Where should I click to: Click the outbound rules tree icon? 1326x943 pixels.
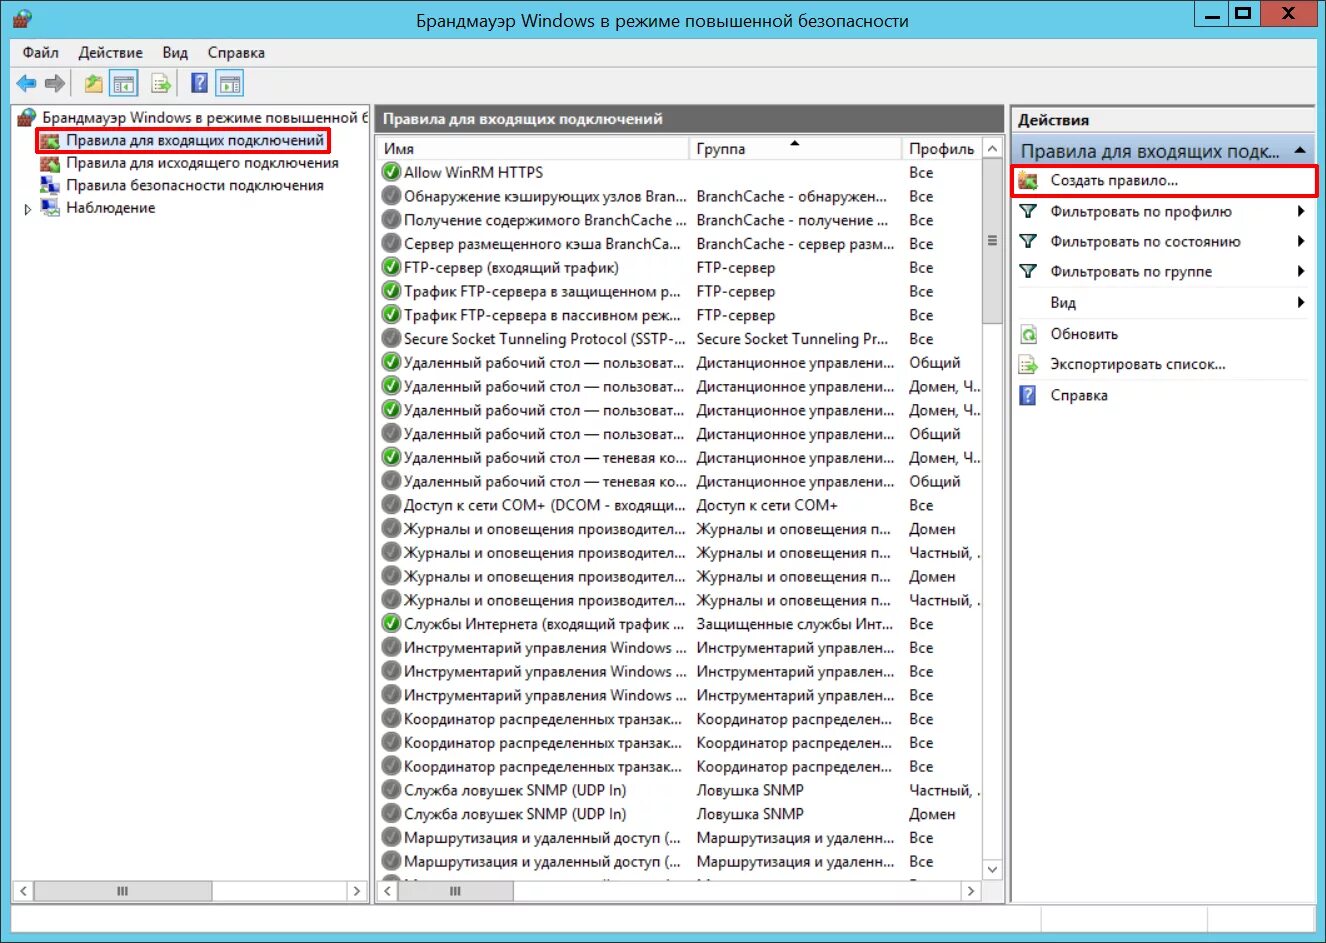(x=49, y=163)
